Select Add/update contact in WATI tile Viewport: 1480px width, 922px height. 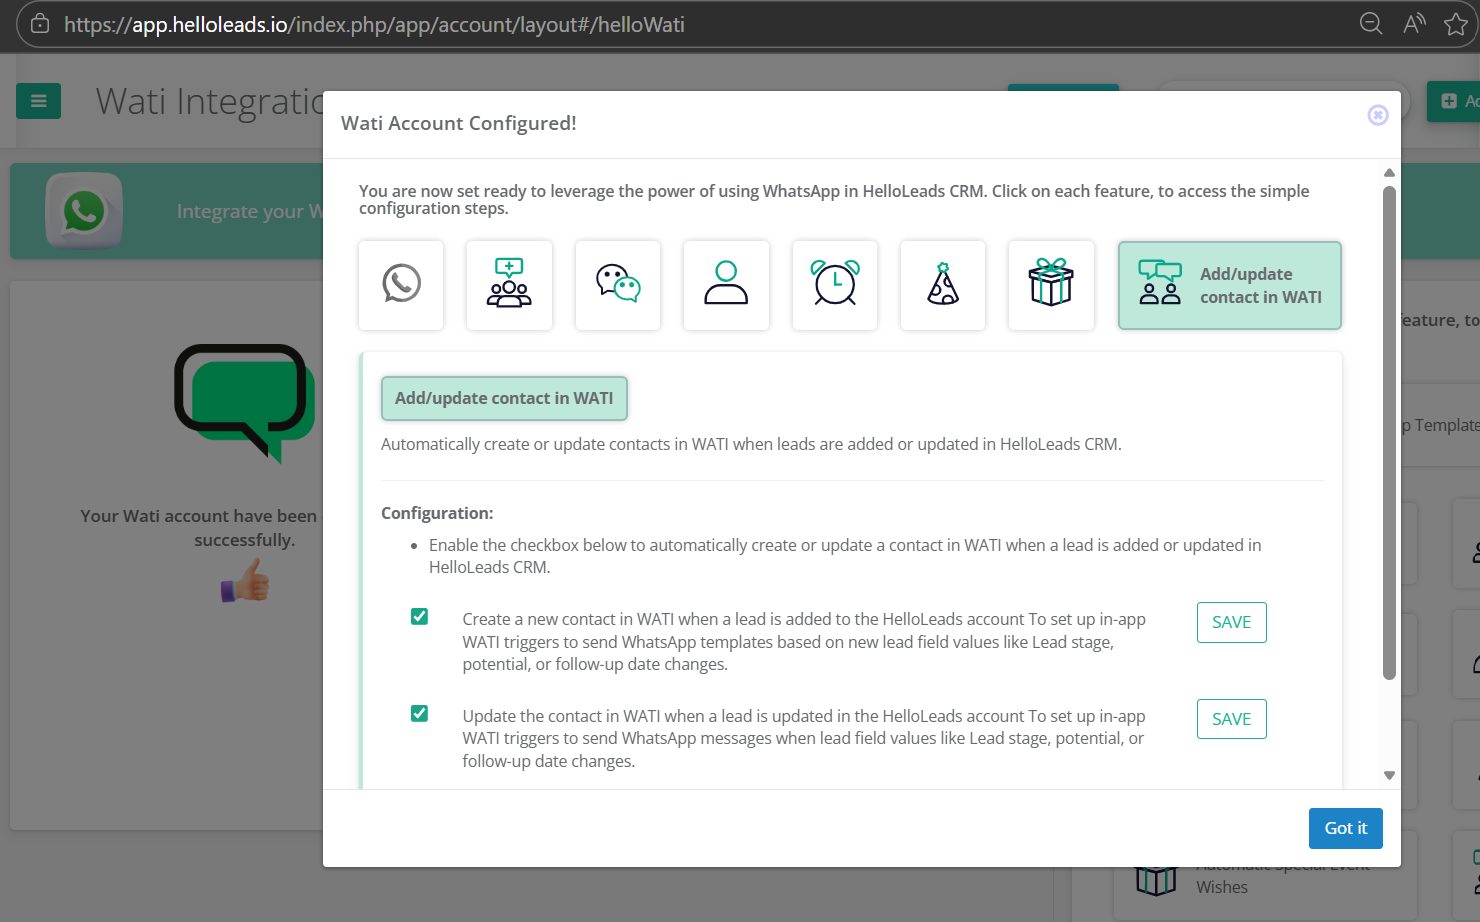pyautogui.click(x=1229, y=285)
